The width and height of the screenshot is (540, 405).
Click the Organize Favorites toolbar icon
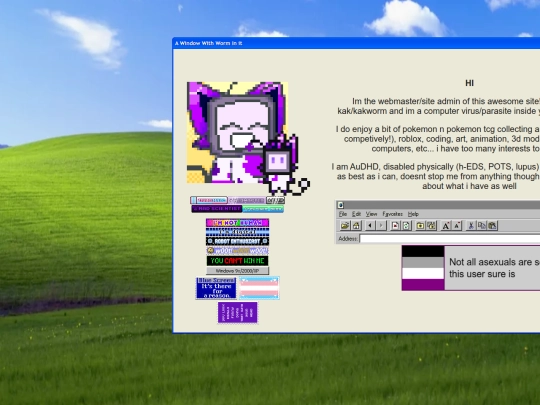coord(432,226)
